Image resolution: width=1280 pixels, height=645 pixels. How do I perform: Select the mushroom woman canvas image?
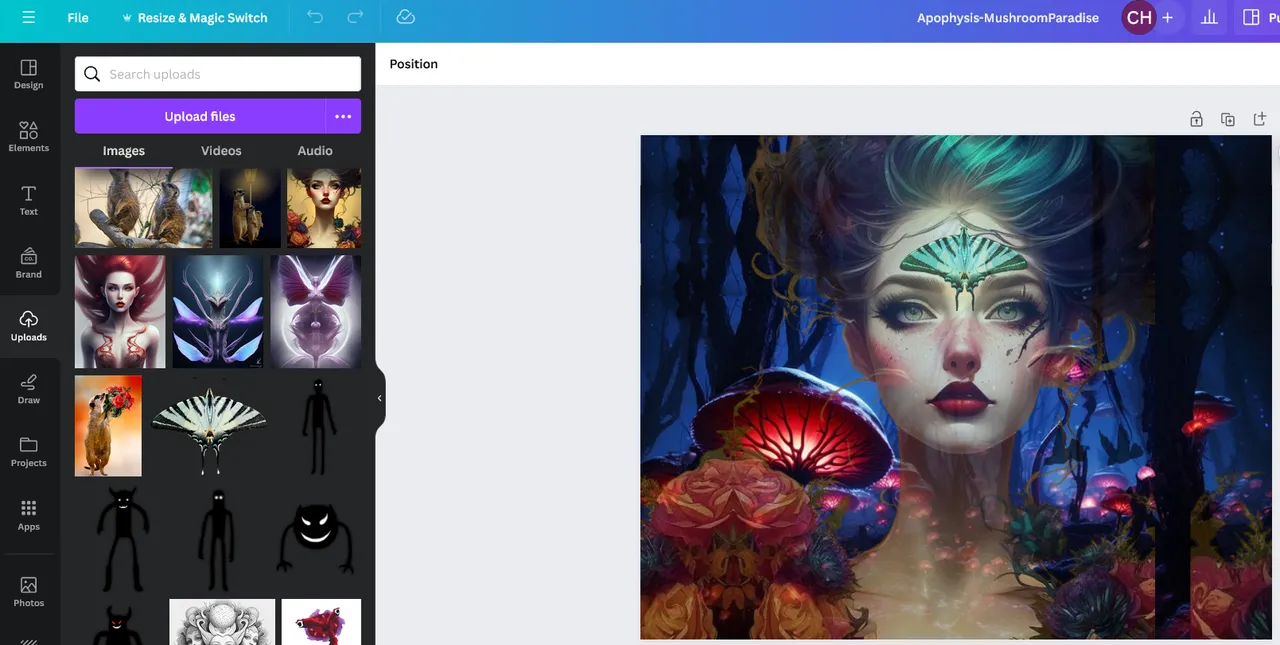click(x=955, y=387)
